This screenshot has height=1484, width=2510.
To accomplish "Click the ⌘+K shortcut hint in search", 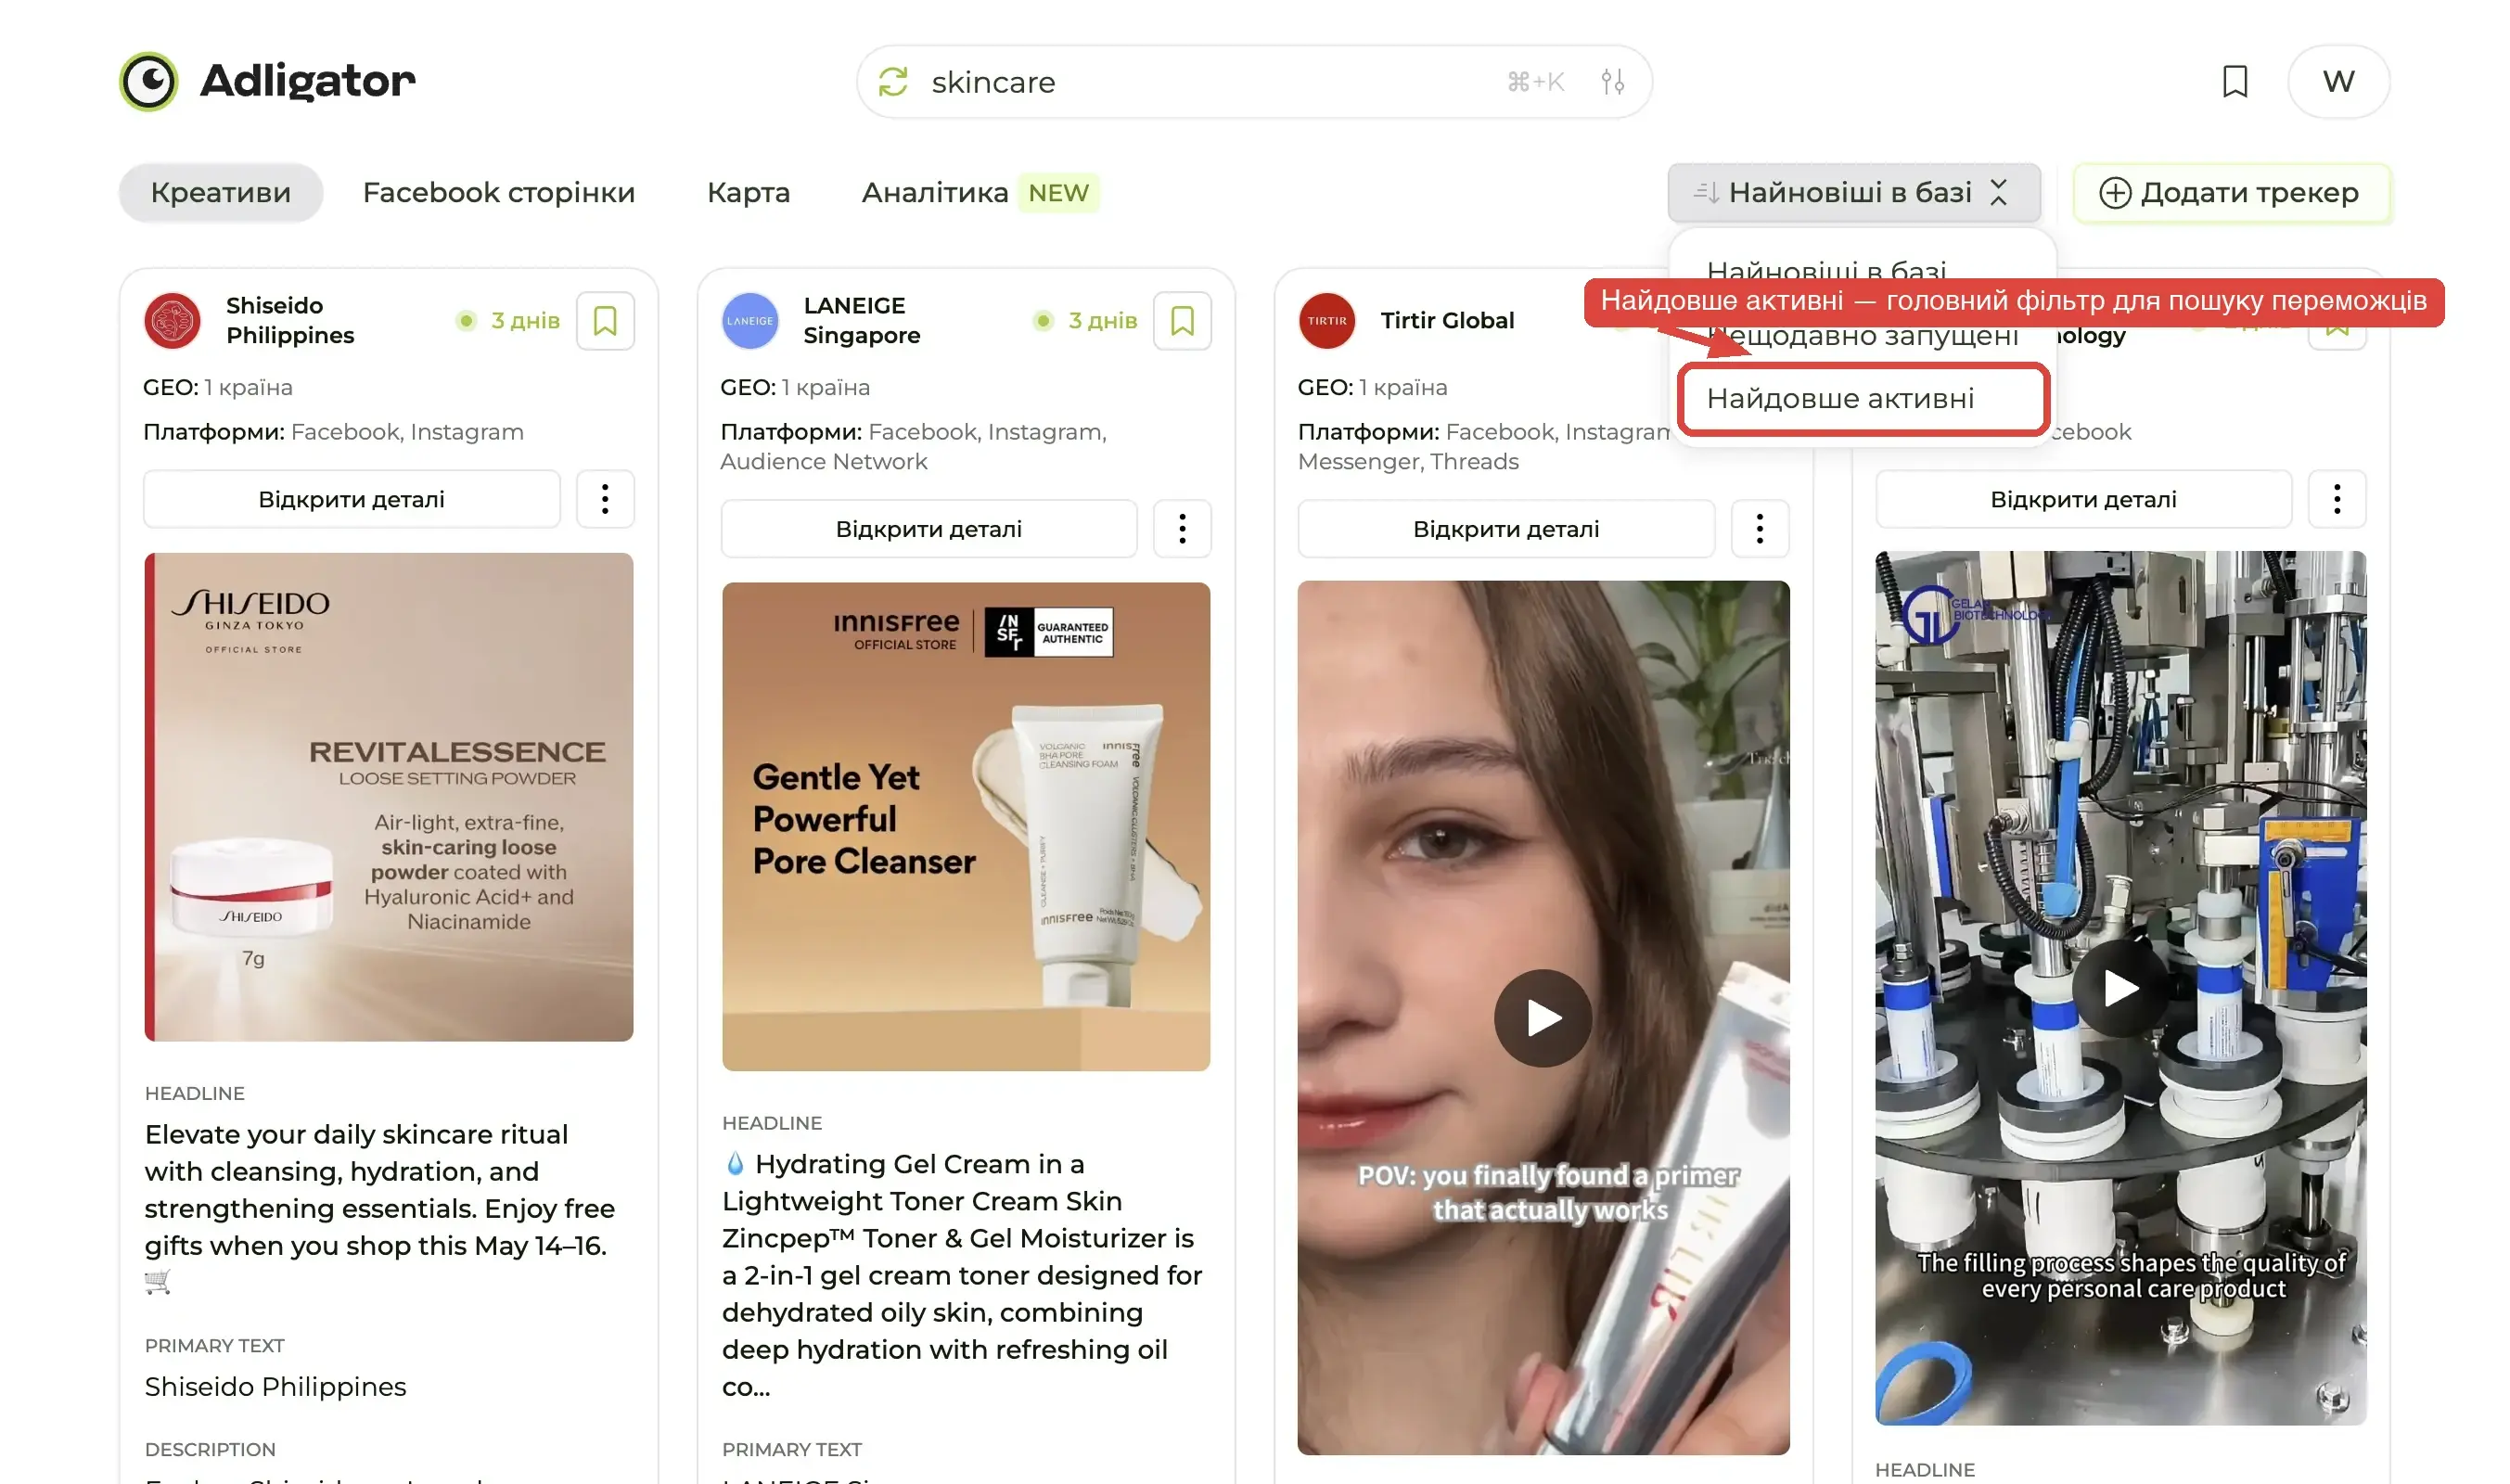I will [x=1535, y=82].
